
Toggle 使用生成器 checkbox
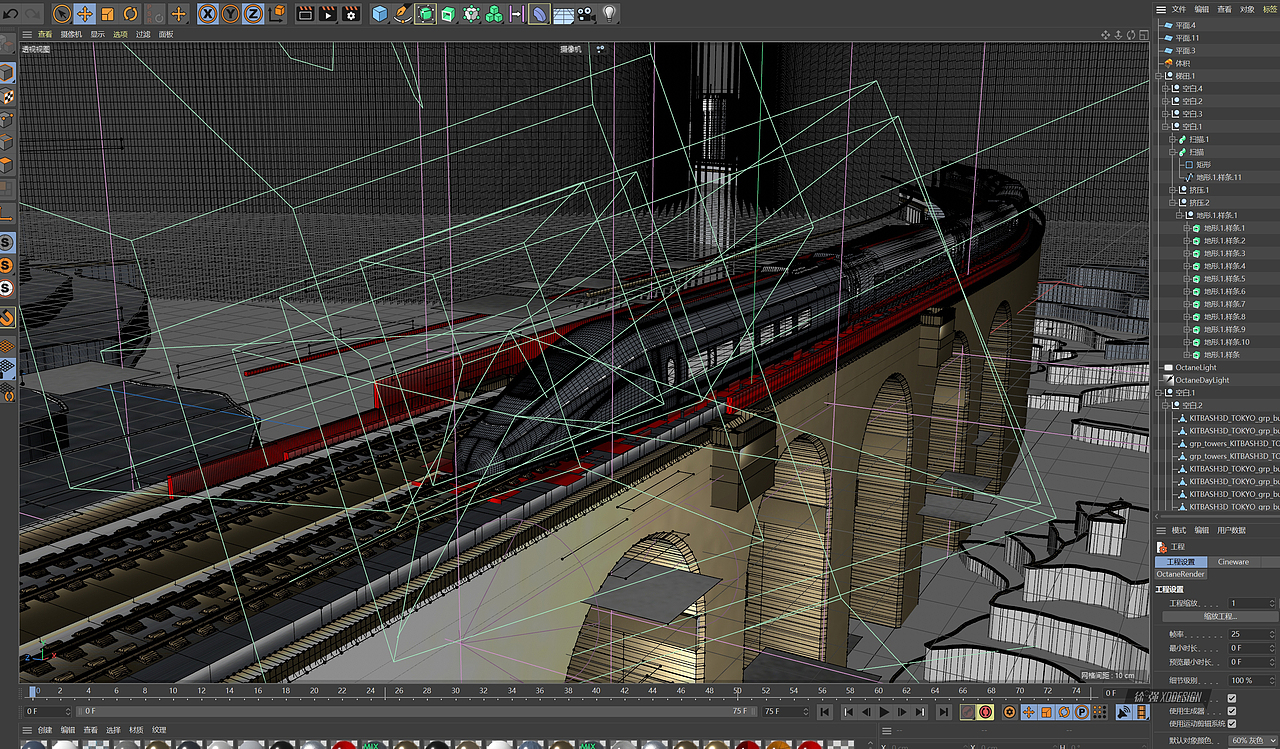coord(1232,711)
